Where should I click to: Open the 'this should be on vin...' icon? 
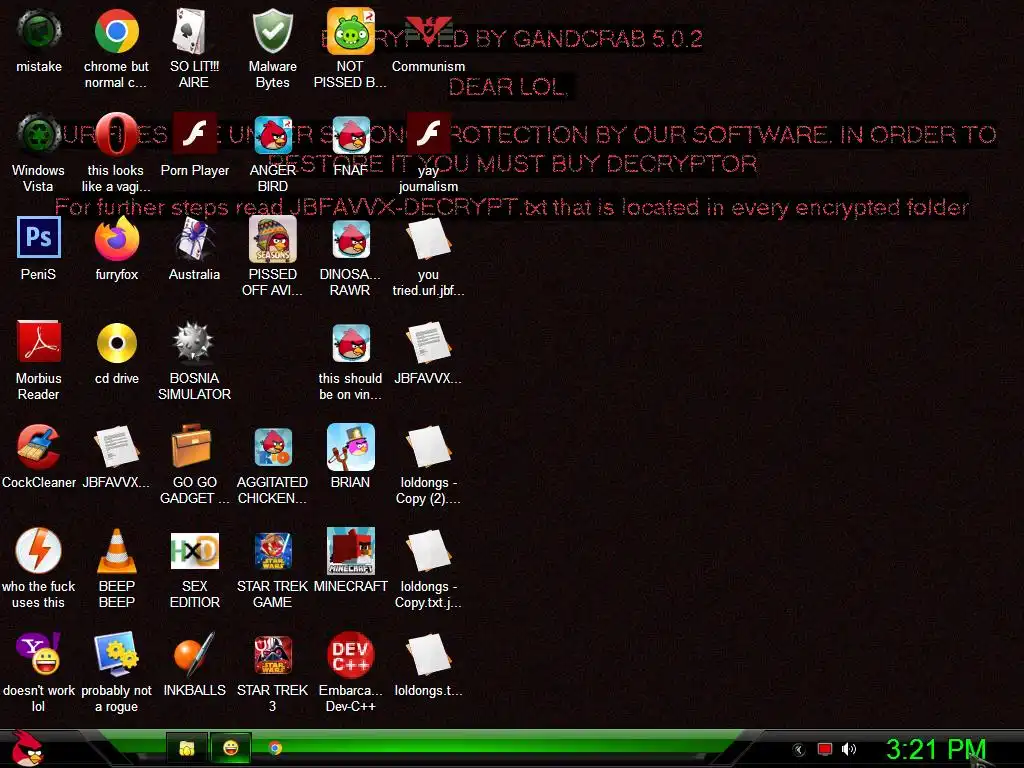tap(350, 343)
